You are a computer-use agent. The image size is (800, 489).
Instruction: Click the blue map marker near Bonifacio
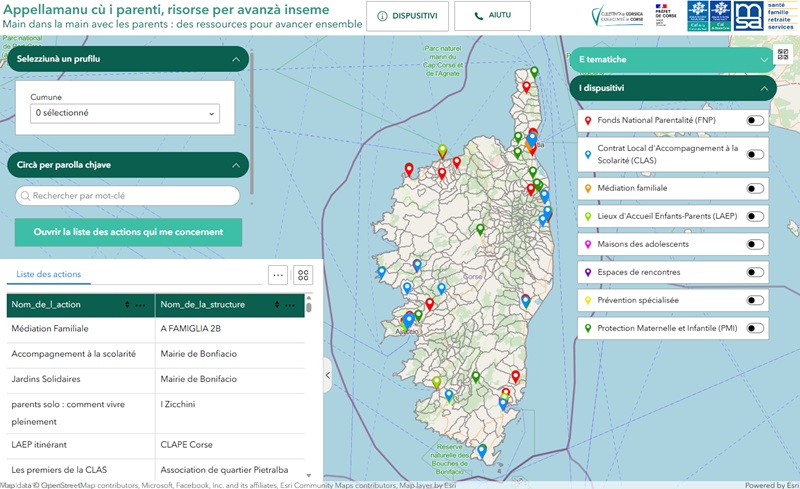tap(482, 451)
